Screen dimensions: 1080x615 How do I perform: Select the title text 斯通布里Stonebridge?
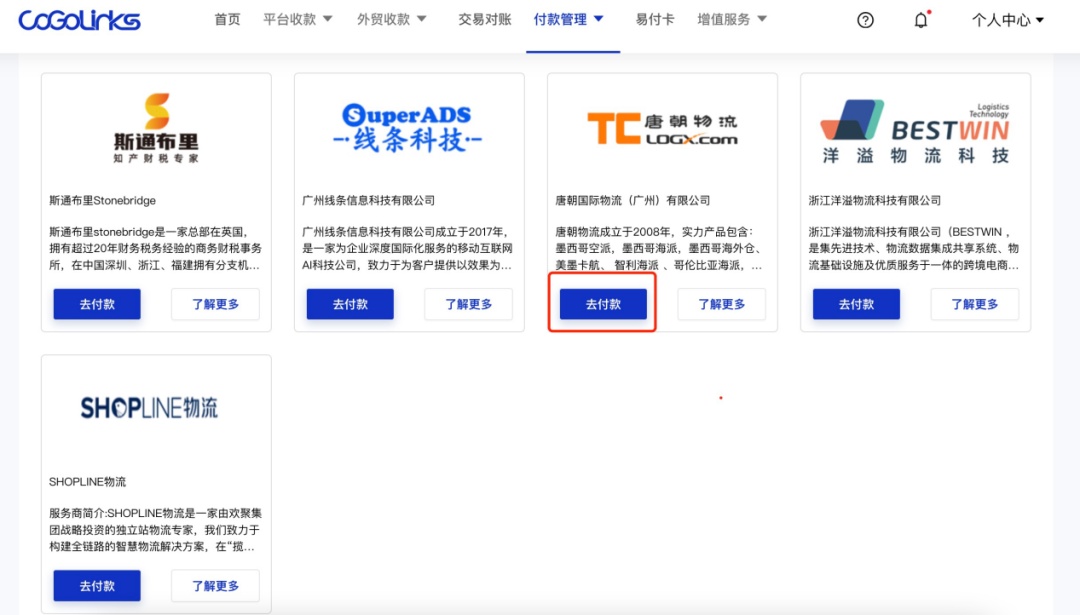coord(103,200)
